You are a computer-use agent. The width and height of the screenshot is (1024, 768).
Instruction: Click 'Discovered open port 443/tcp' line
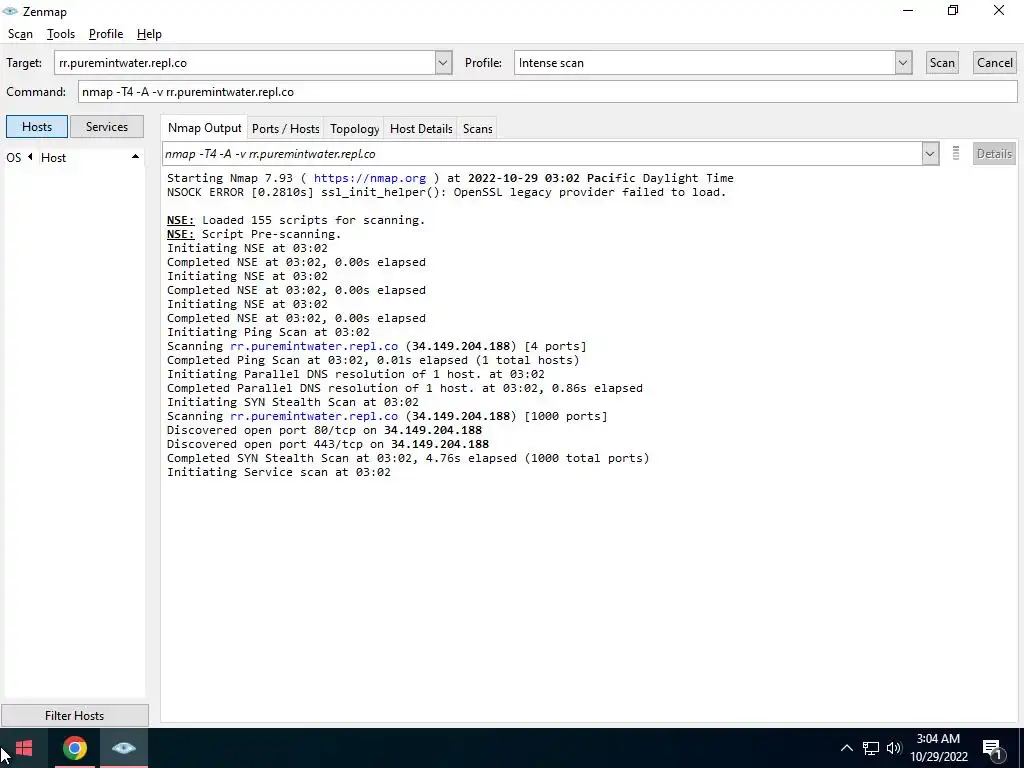coord(328,444)
